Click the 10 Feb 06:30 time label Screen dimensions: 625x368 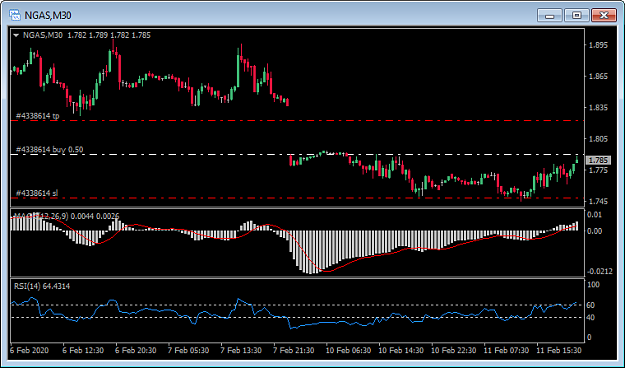tap(348, 350)
